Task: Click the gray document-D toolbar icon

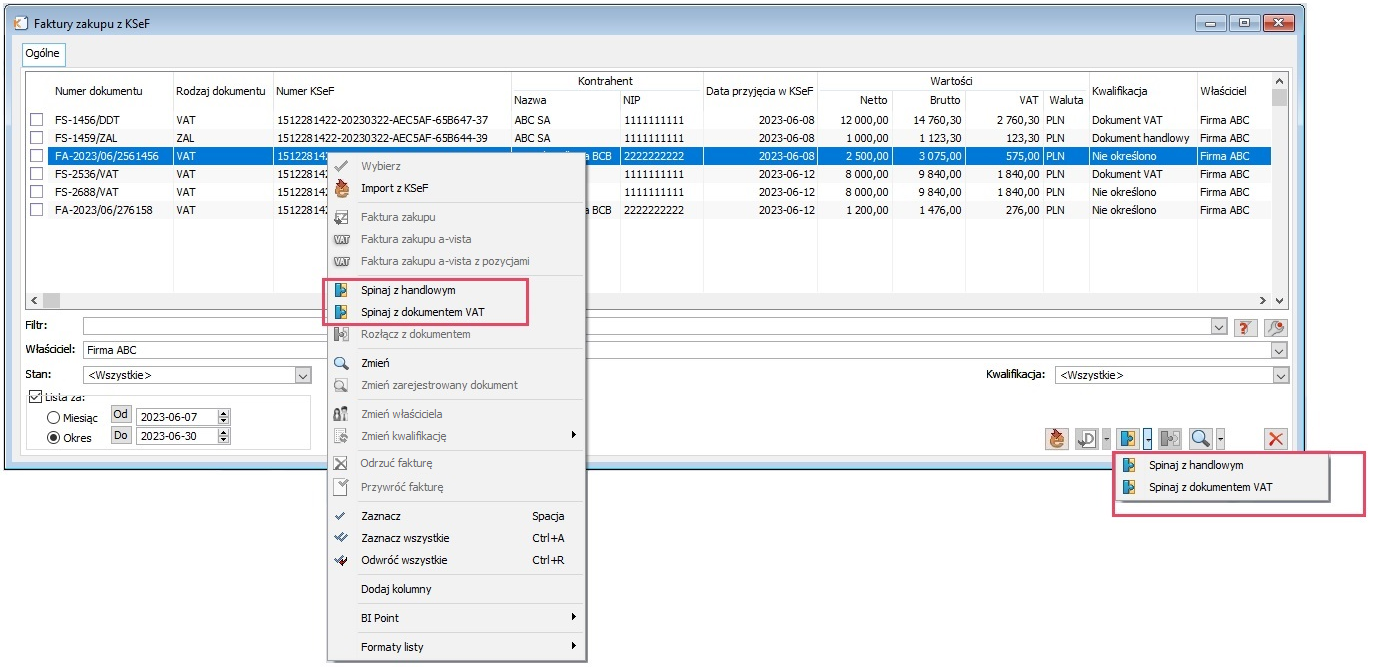Action: [1087, 438]
